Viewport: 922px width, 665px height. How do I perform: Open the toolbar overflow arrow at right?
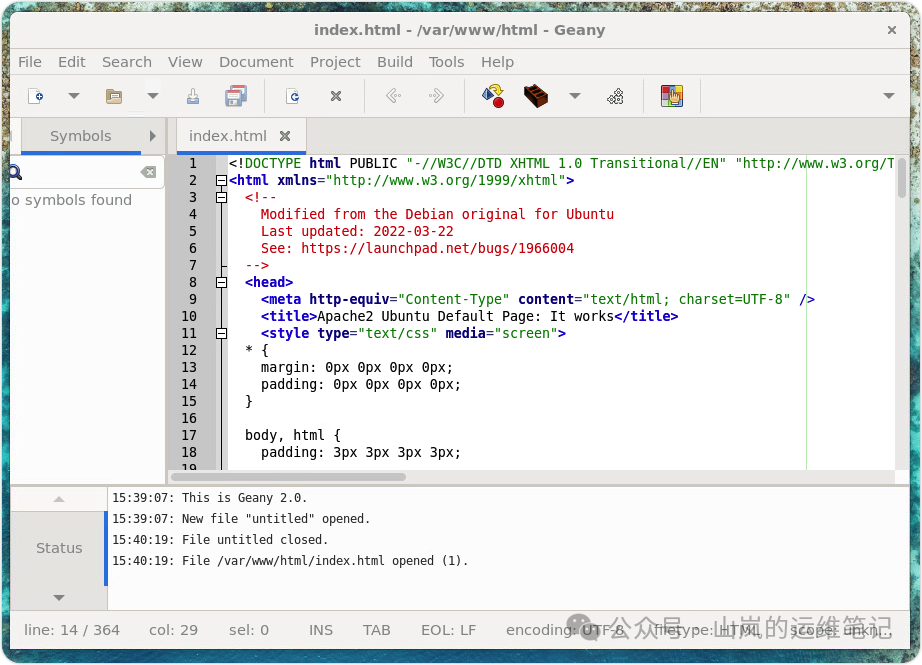tap(888, 96)
